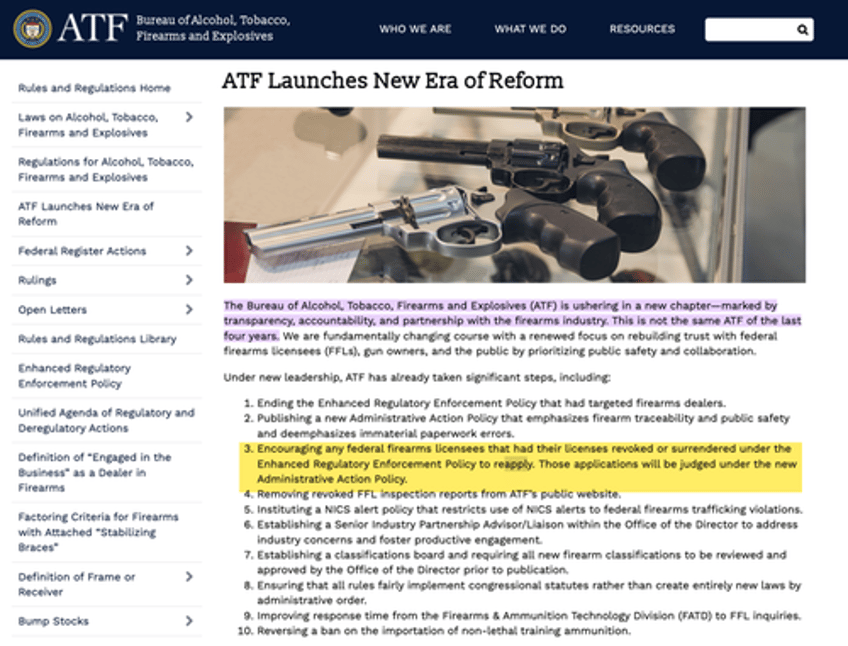Open the Who We Are menu
Screen dimensions: 848x646
point(415,29)
